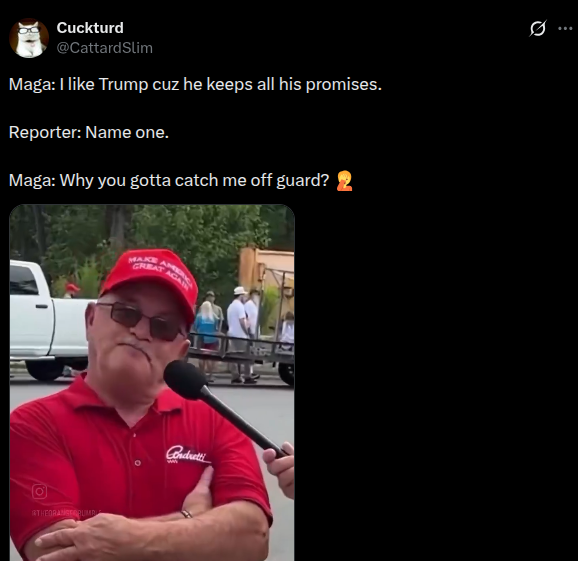Click the Instagram logo watermark on video
Image resolution: width=578 pixels, height=561 pixels.
pyautogui.click(x=39, y=491)
